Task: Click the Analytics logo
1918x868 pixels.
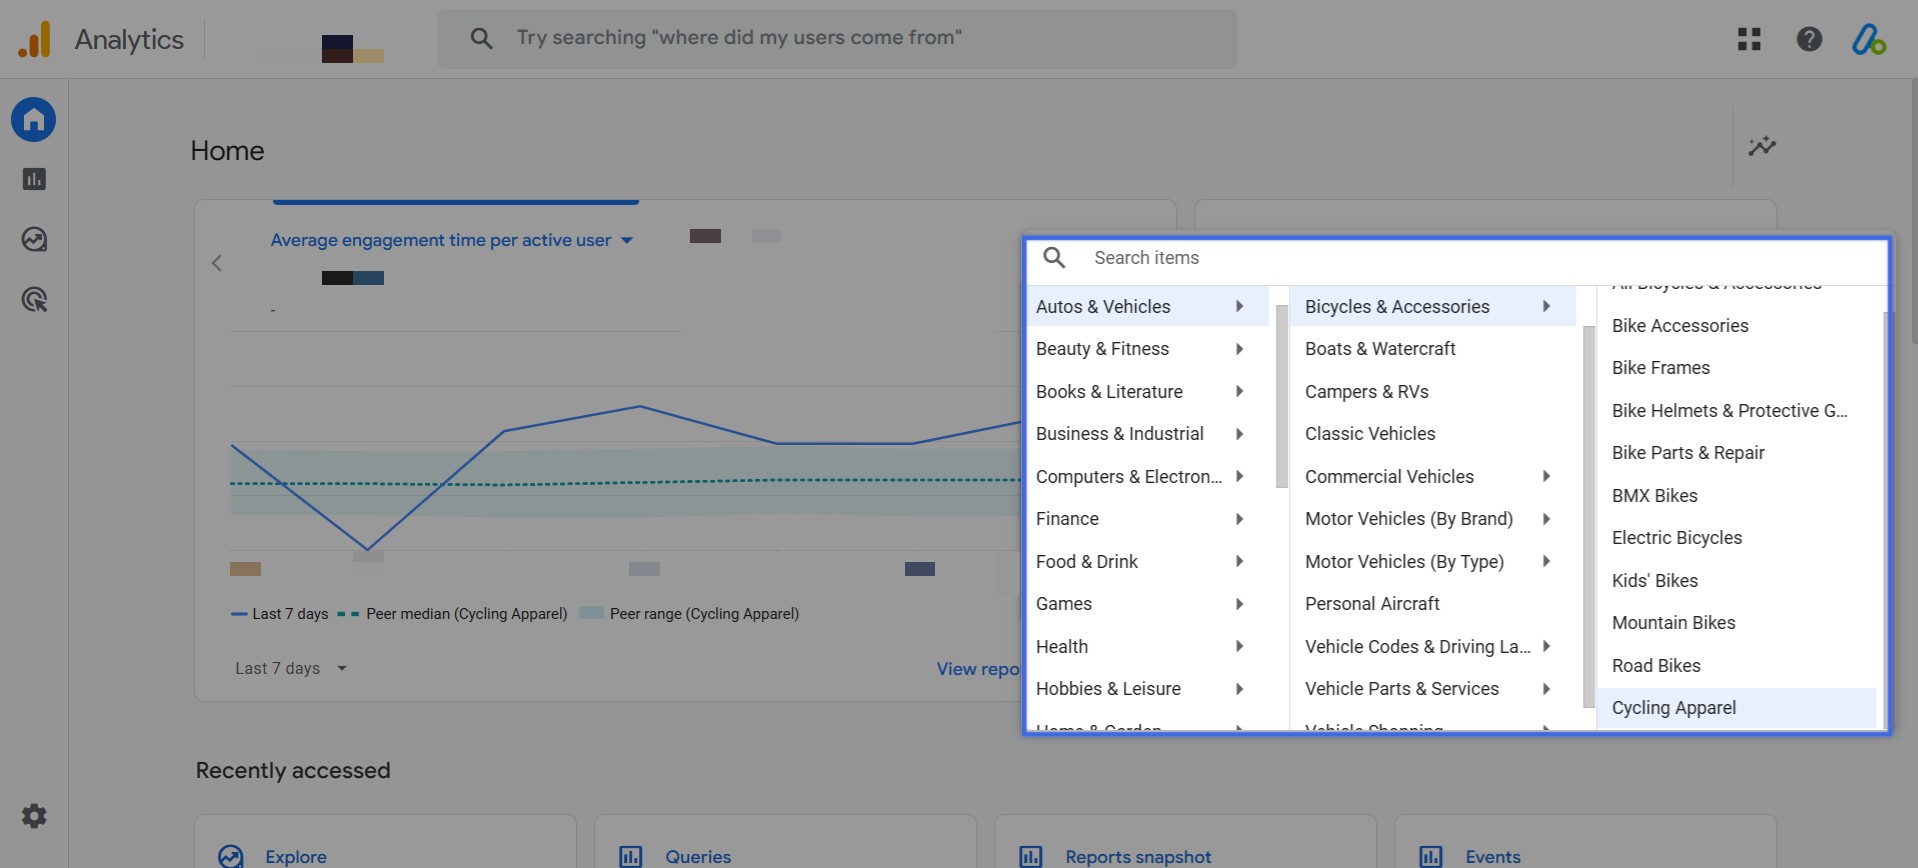Action: click(34, 39)
